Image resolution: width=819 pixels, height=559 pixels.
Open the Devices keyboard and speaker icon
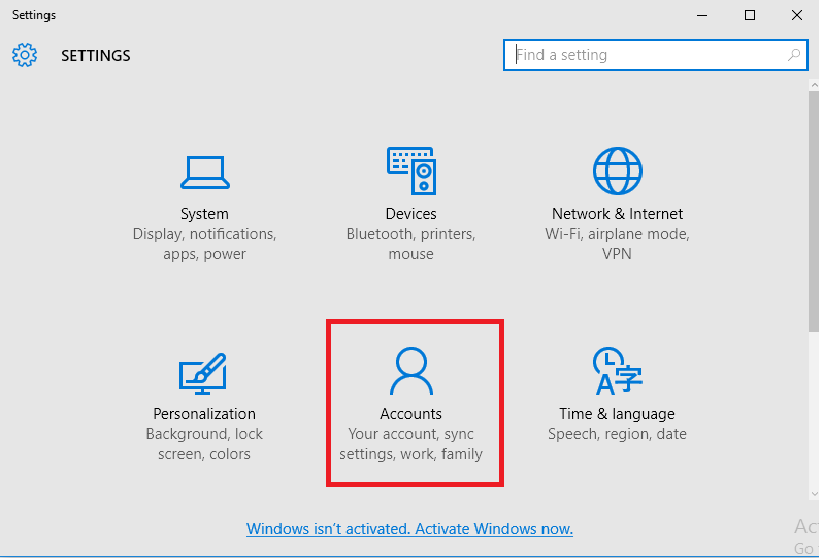coord(412,171)
